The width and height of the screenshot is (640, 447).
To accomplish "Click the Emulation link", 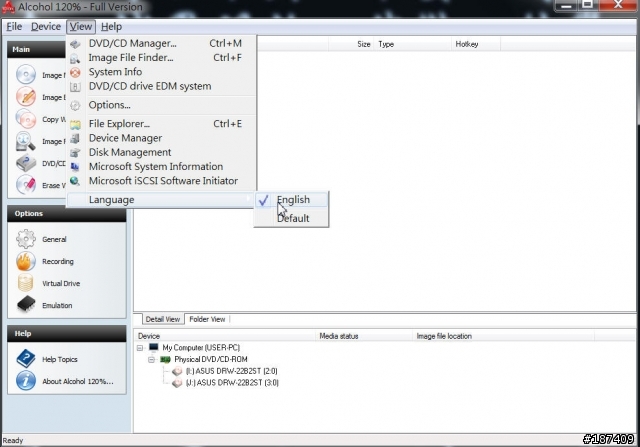I will pyautogui.click(x=57, y=305).
